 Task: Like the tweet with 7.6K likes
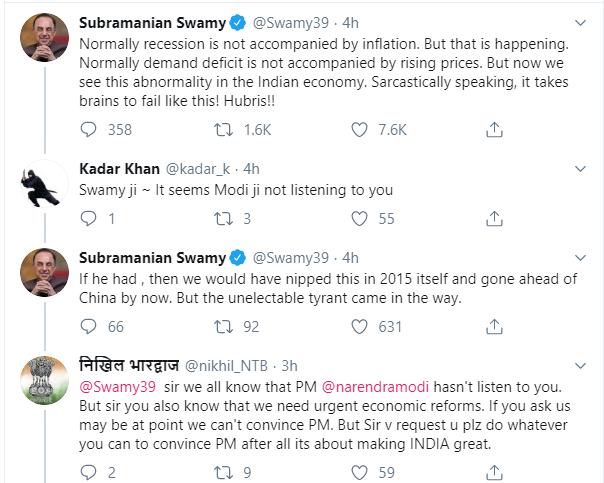tap(361, 129)
